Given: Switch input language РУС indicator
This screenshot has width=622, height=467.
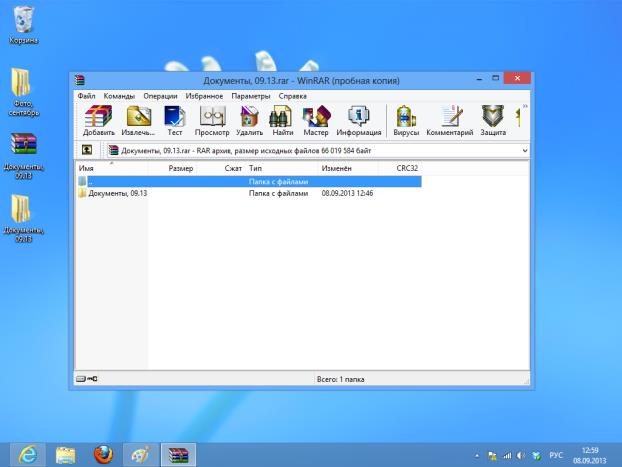Looking at the screenshot, I should (x=556, y=455).
